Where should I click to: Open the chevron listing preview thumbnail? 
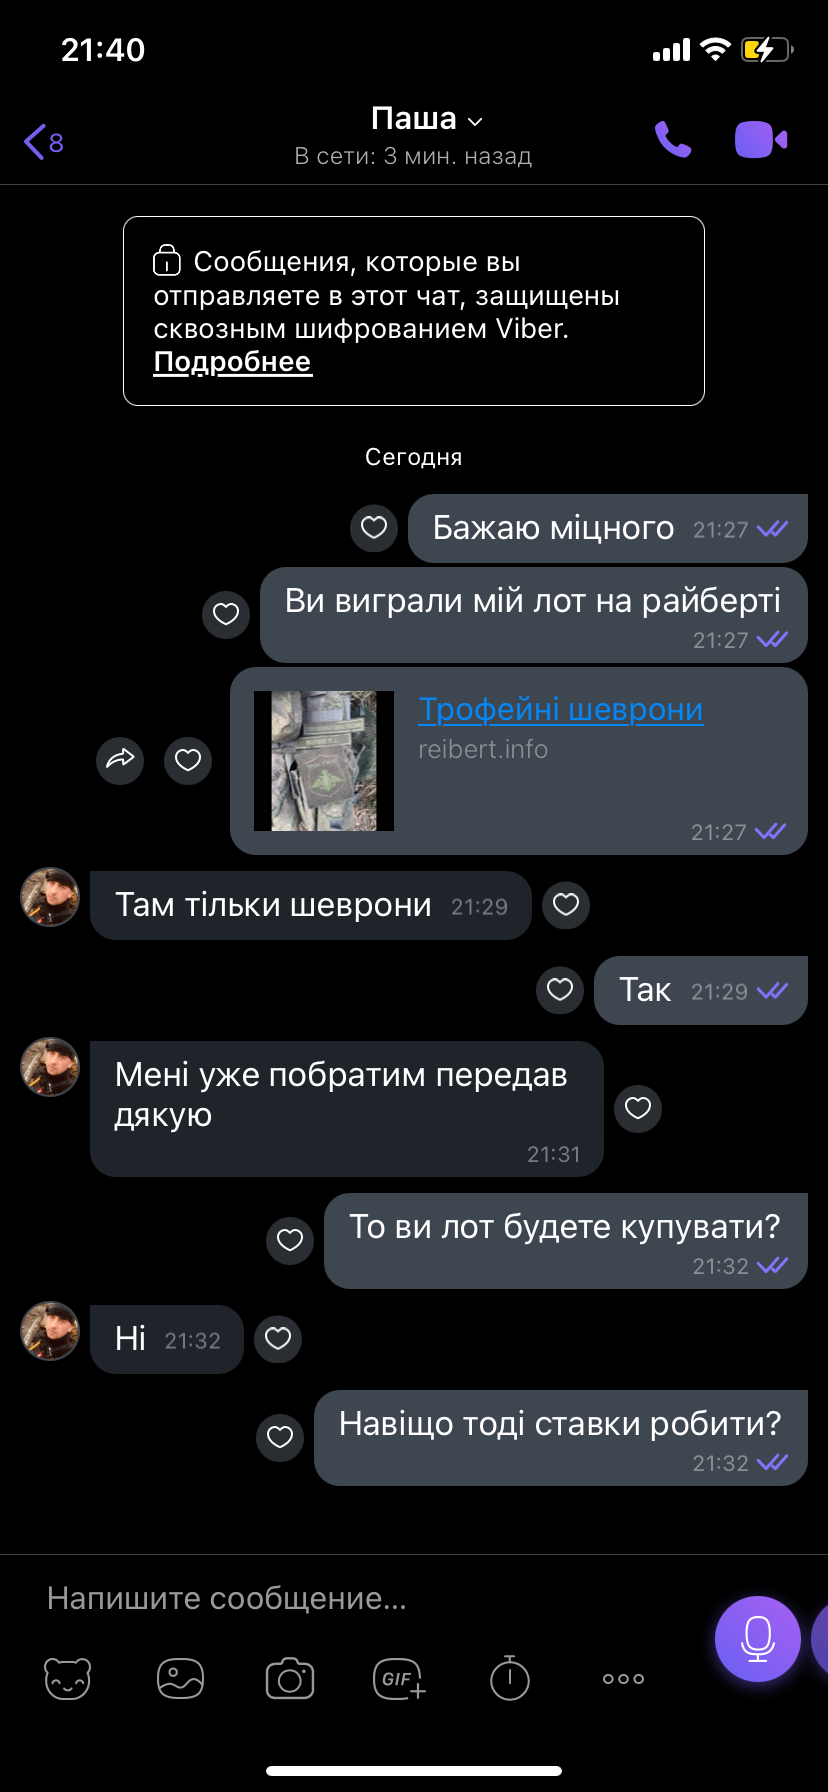pyautogui.click(x=324, y=761)
